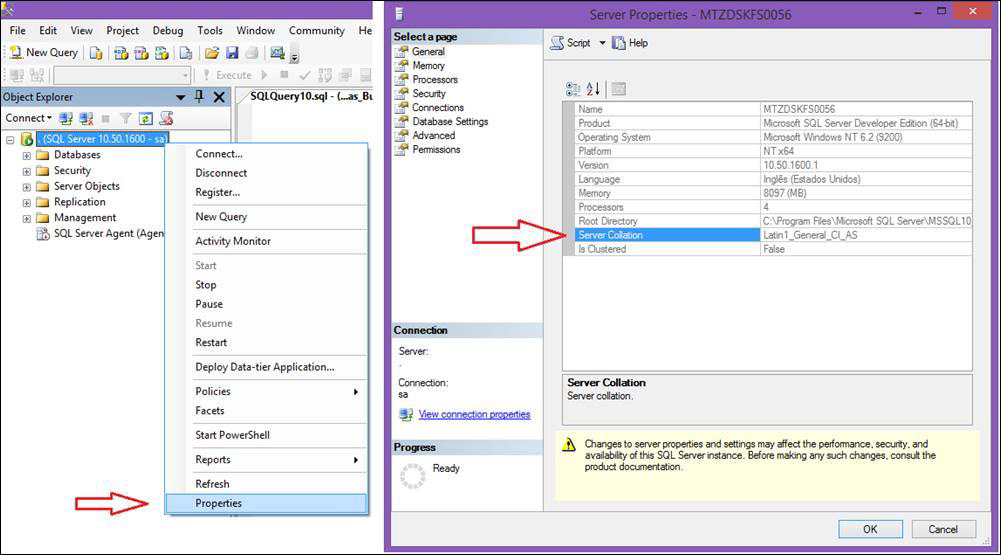The image size is (1001, 555).
Task: Click the Analysis Services MDX Query icon
Action: click(x=121, y=53)
